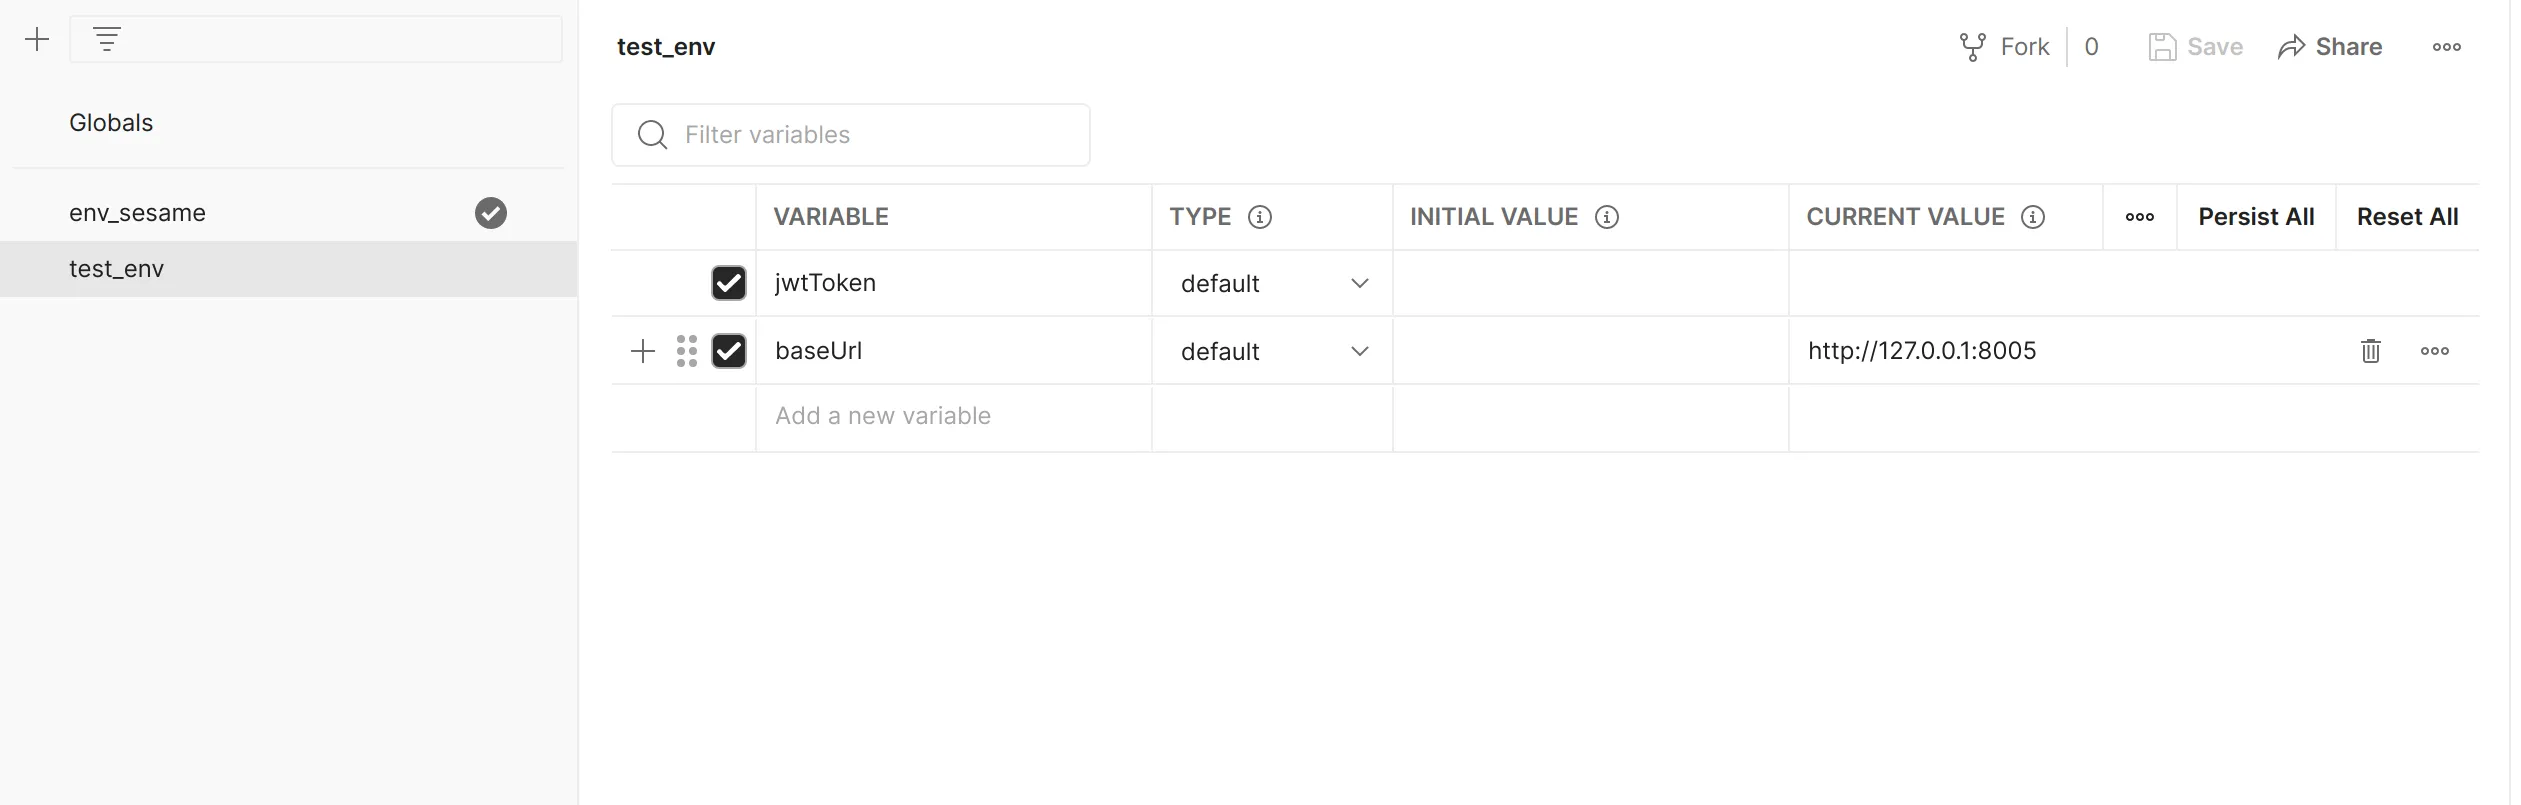Open the column options menu in table header
The width and height of the screenshot is (2521, 805).
pos(2139,217)
